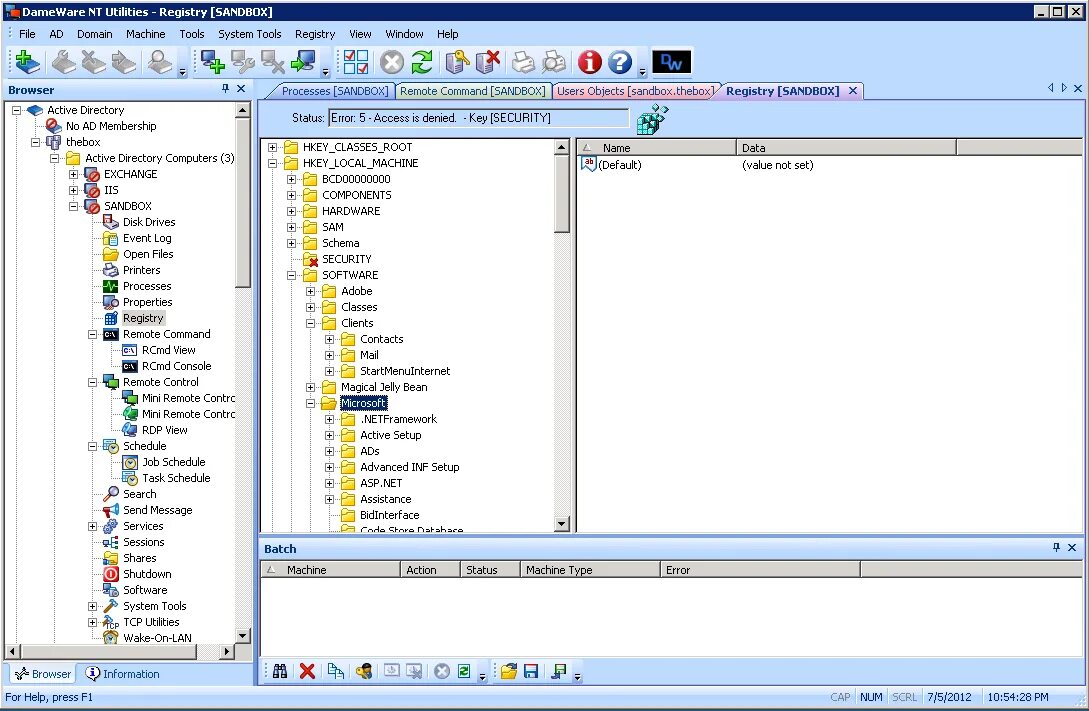The height and width of the screenshot is (711, 1089).
Task: Open the Machine menu
Action: tap(145, 34)
